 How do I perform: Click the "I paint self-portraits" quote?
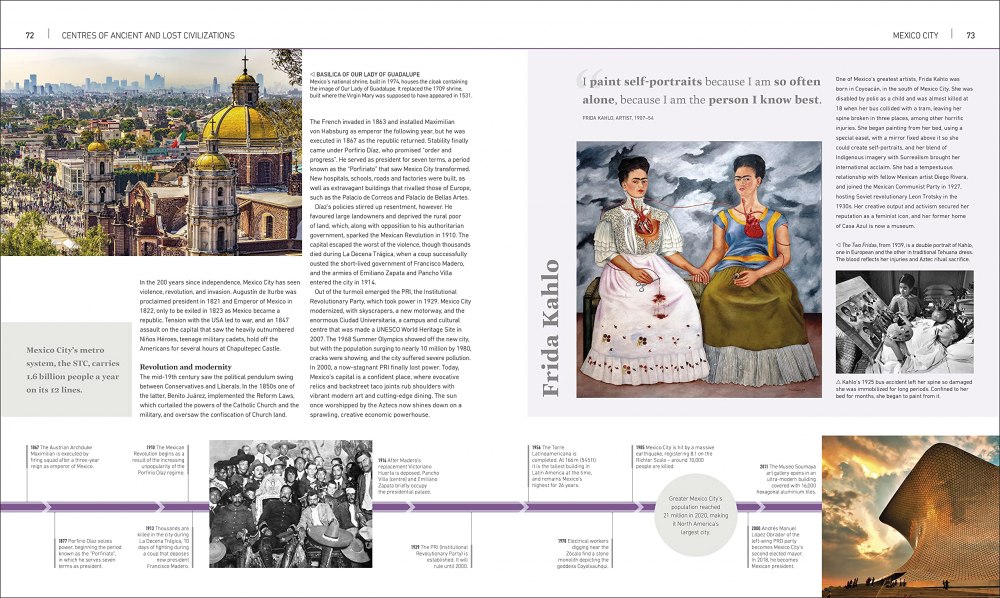pyautogui.click(x=701, y=91)
